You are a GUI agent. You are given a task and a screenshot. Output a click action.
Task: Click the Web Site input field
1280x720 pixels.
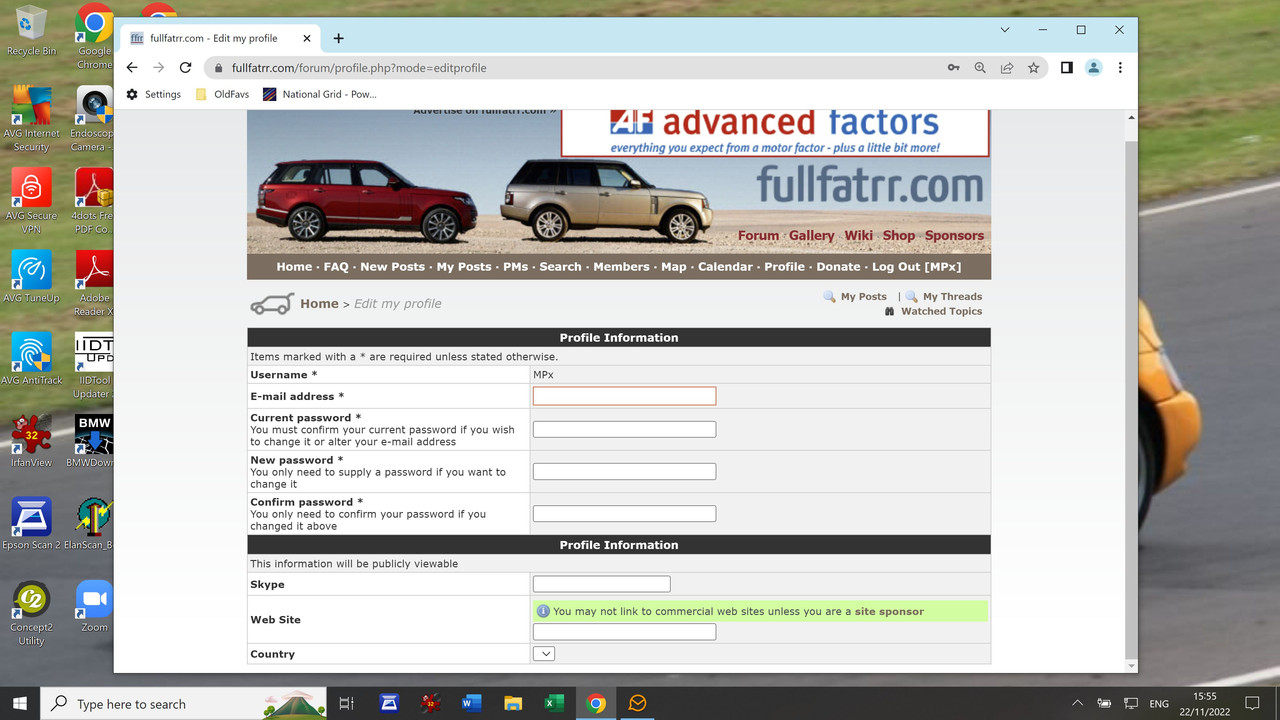pyautogui.click(x=624, y=632)
